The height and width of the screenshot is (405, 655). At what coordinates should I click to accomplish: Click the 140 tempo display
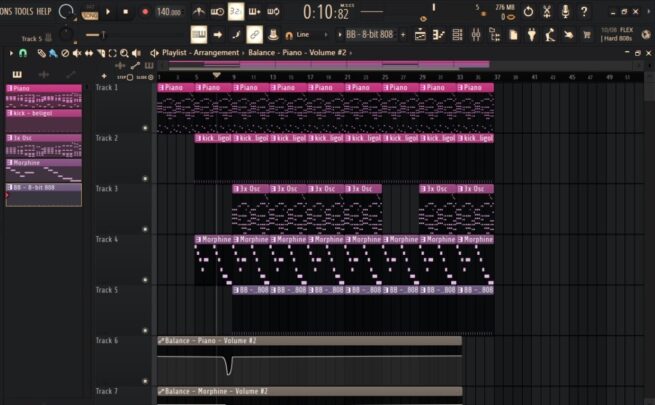(169, 12)
